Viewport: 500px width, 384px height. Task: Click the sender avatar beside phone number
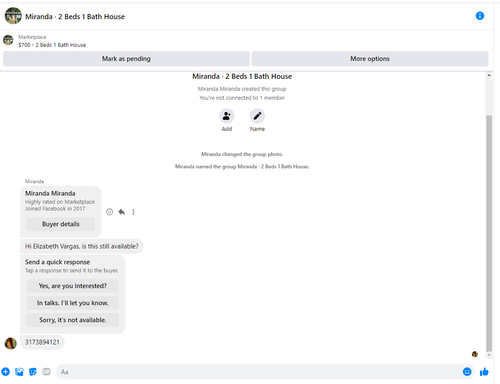(x=11, y=343)
